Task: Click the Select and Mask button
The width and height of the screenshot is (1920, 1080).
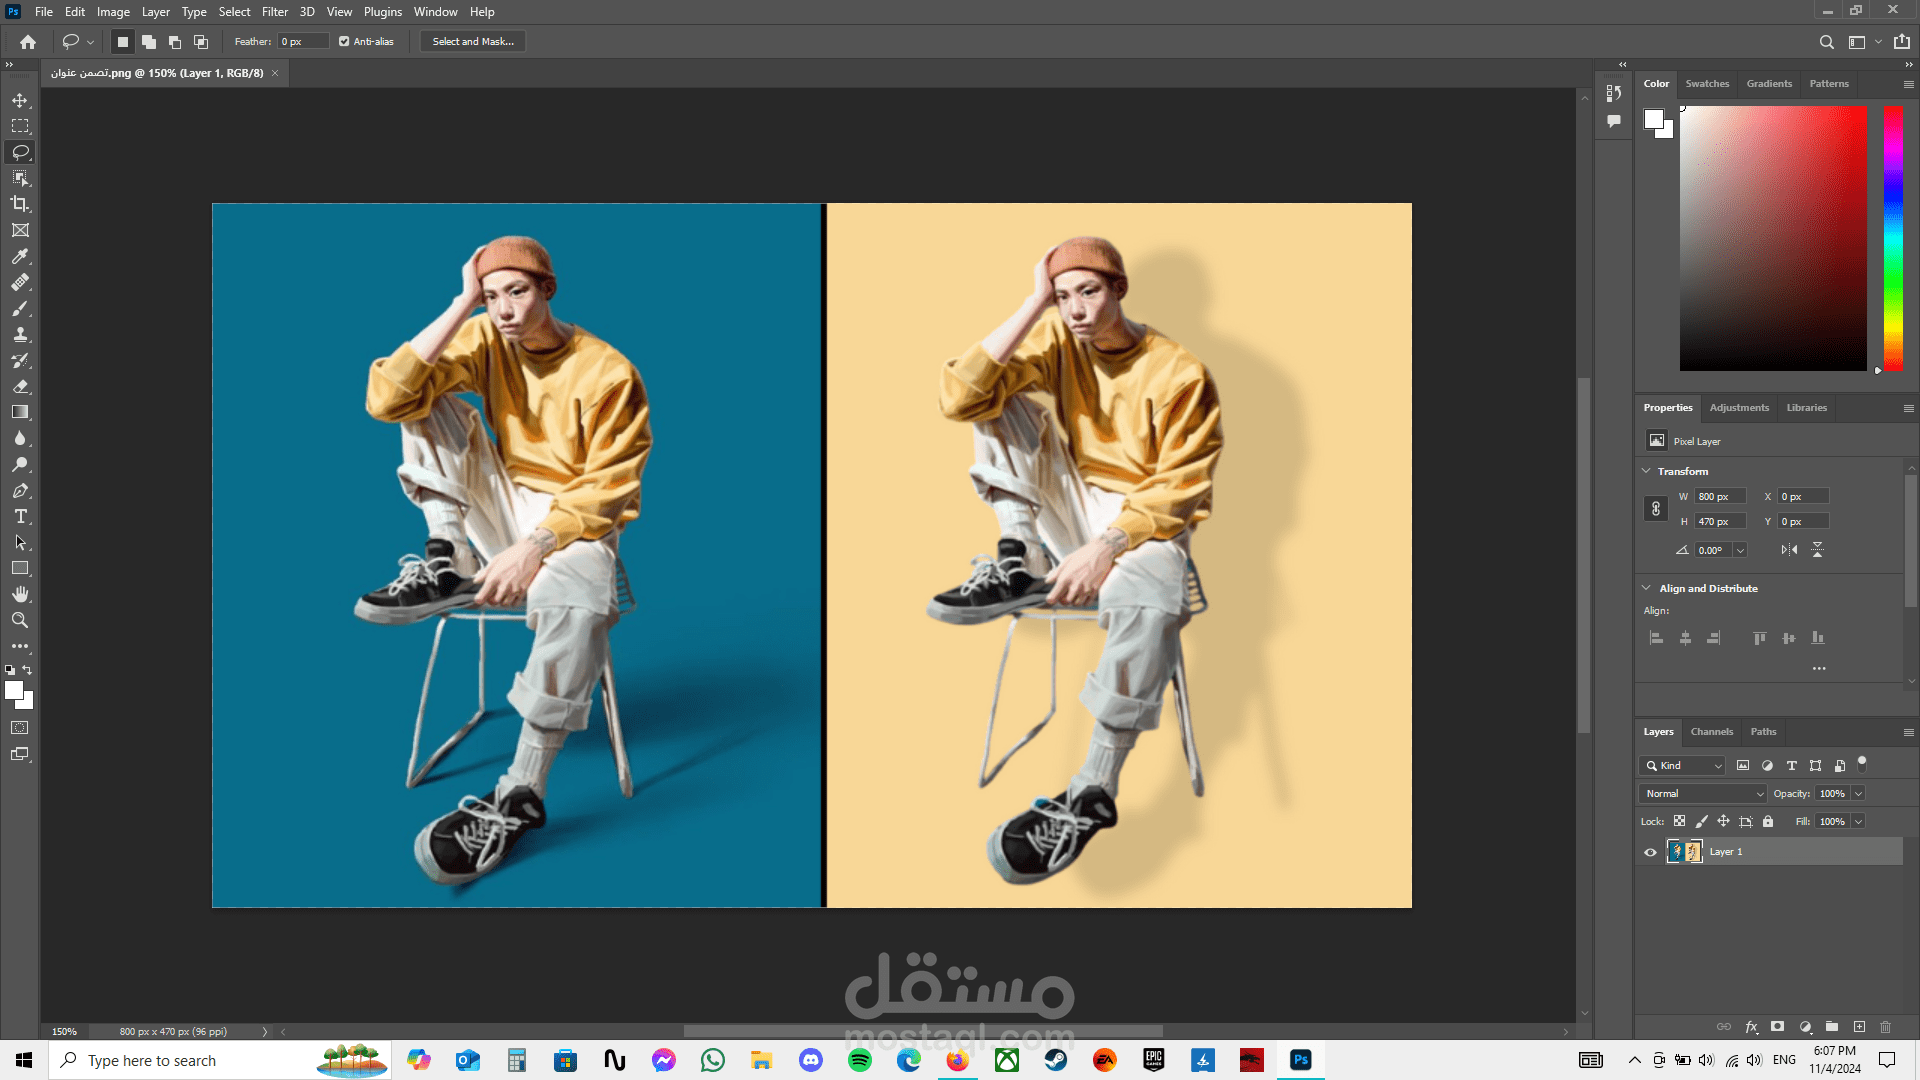Action: pos(473,42)
